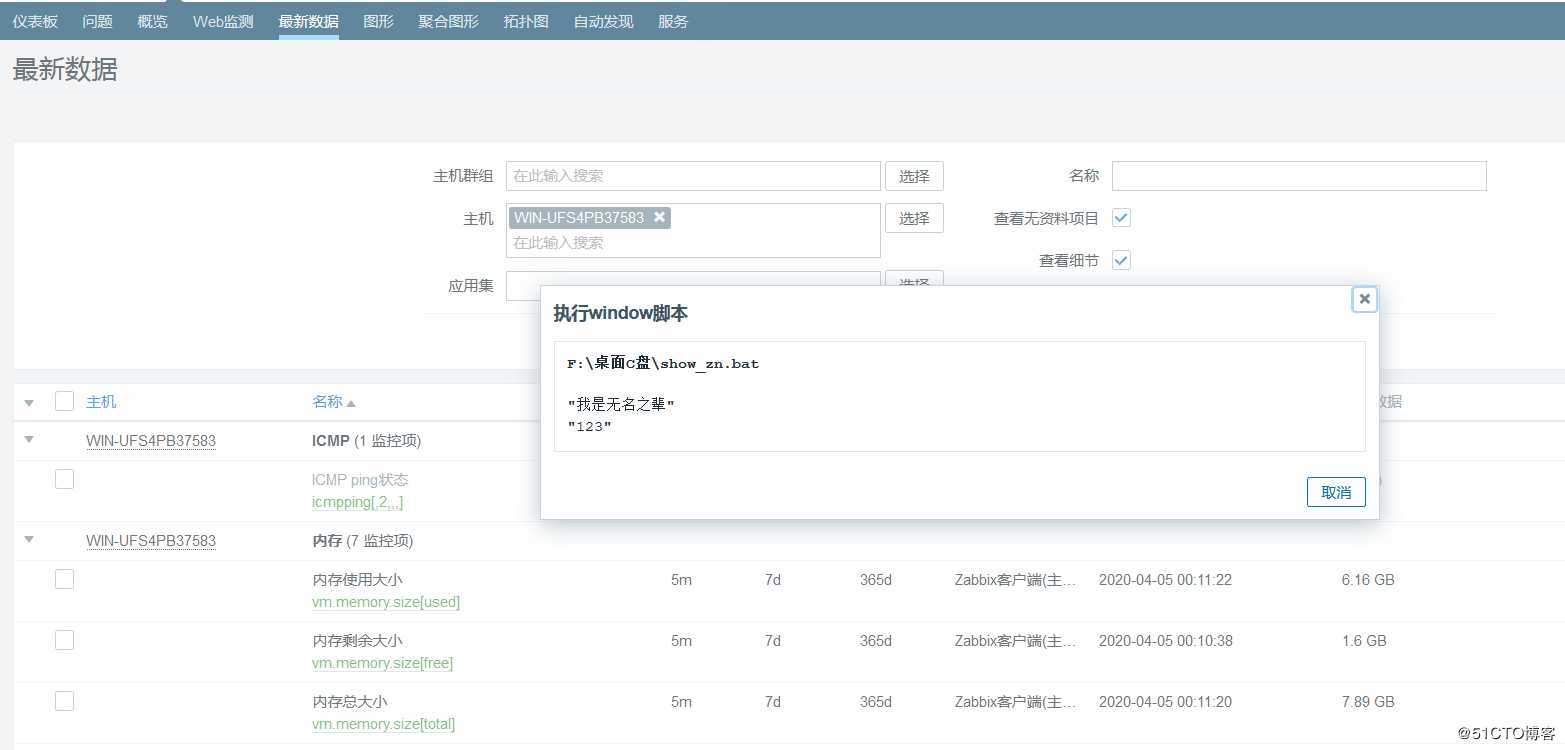Open 仪表板 menu tab

pos(35,21)
